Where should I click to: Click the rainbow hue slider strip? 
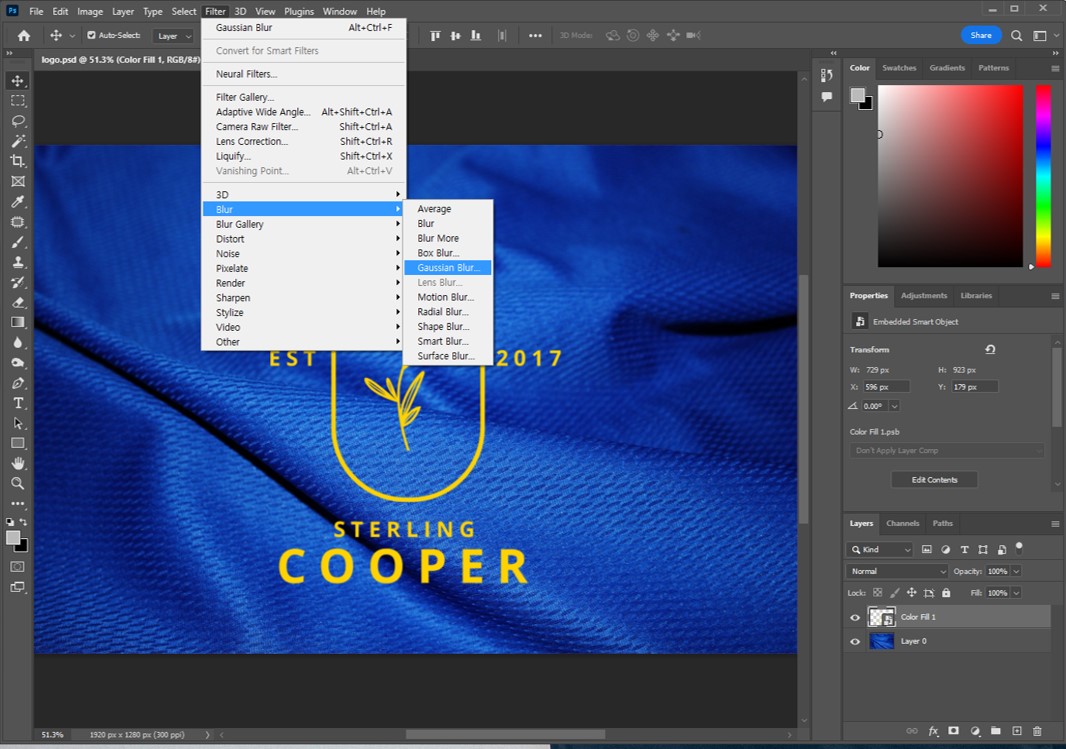(1043, 176)
